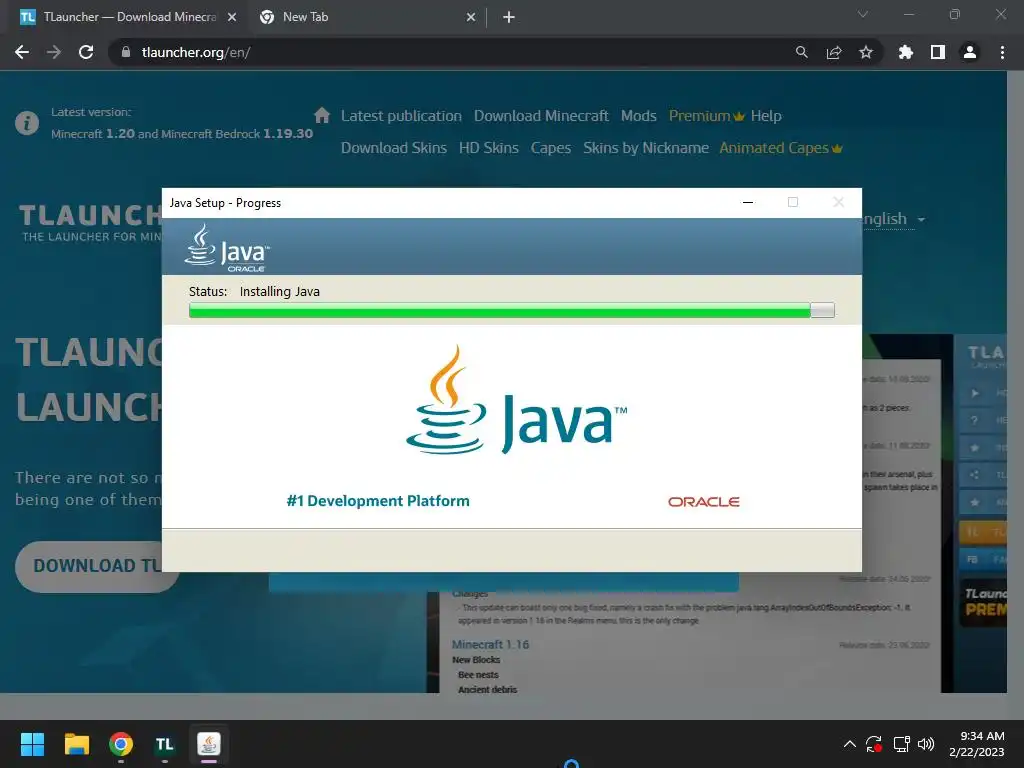Open a new browser tab with plus button

point(509,17)
